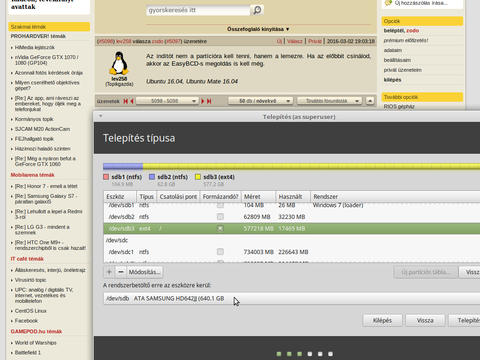Image resolution: width=480 pixels, height=360 pixels.
Task: Open the 50 db / növekvő sorting dropdown
Action: click(x=260, y=101)
